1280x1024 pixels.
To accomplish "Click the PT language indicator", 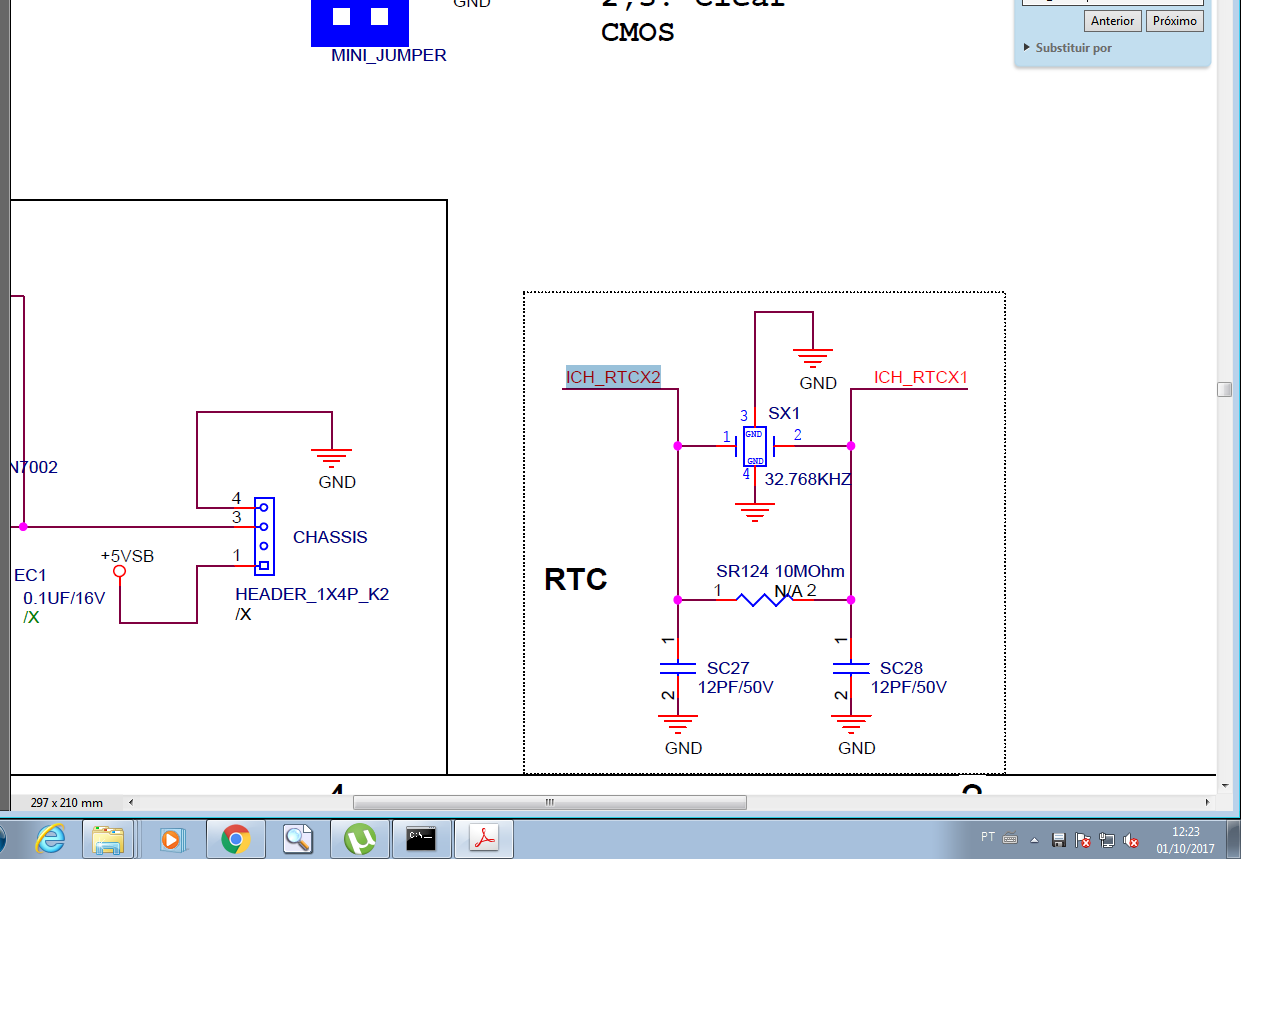I will pos(988,837).
